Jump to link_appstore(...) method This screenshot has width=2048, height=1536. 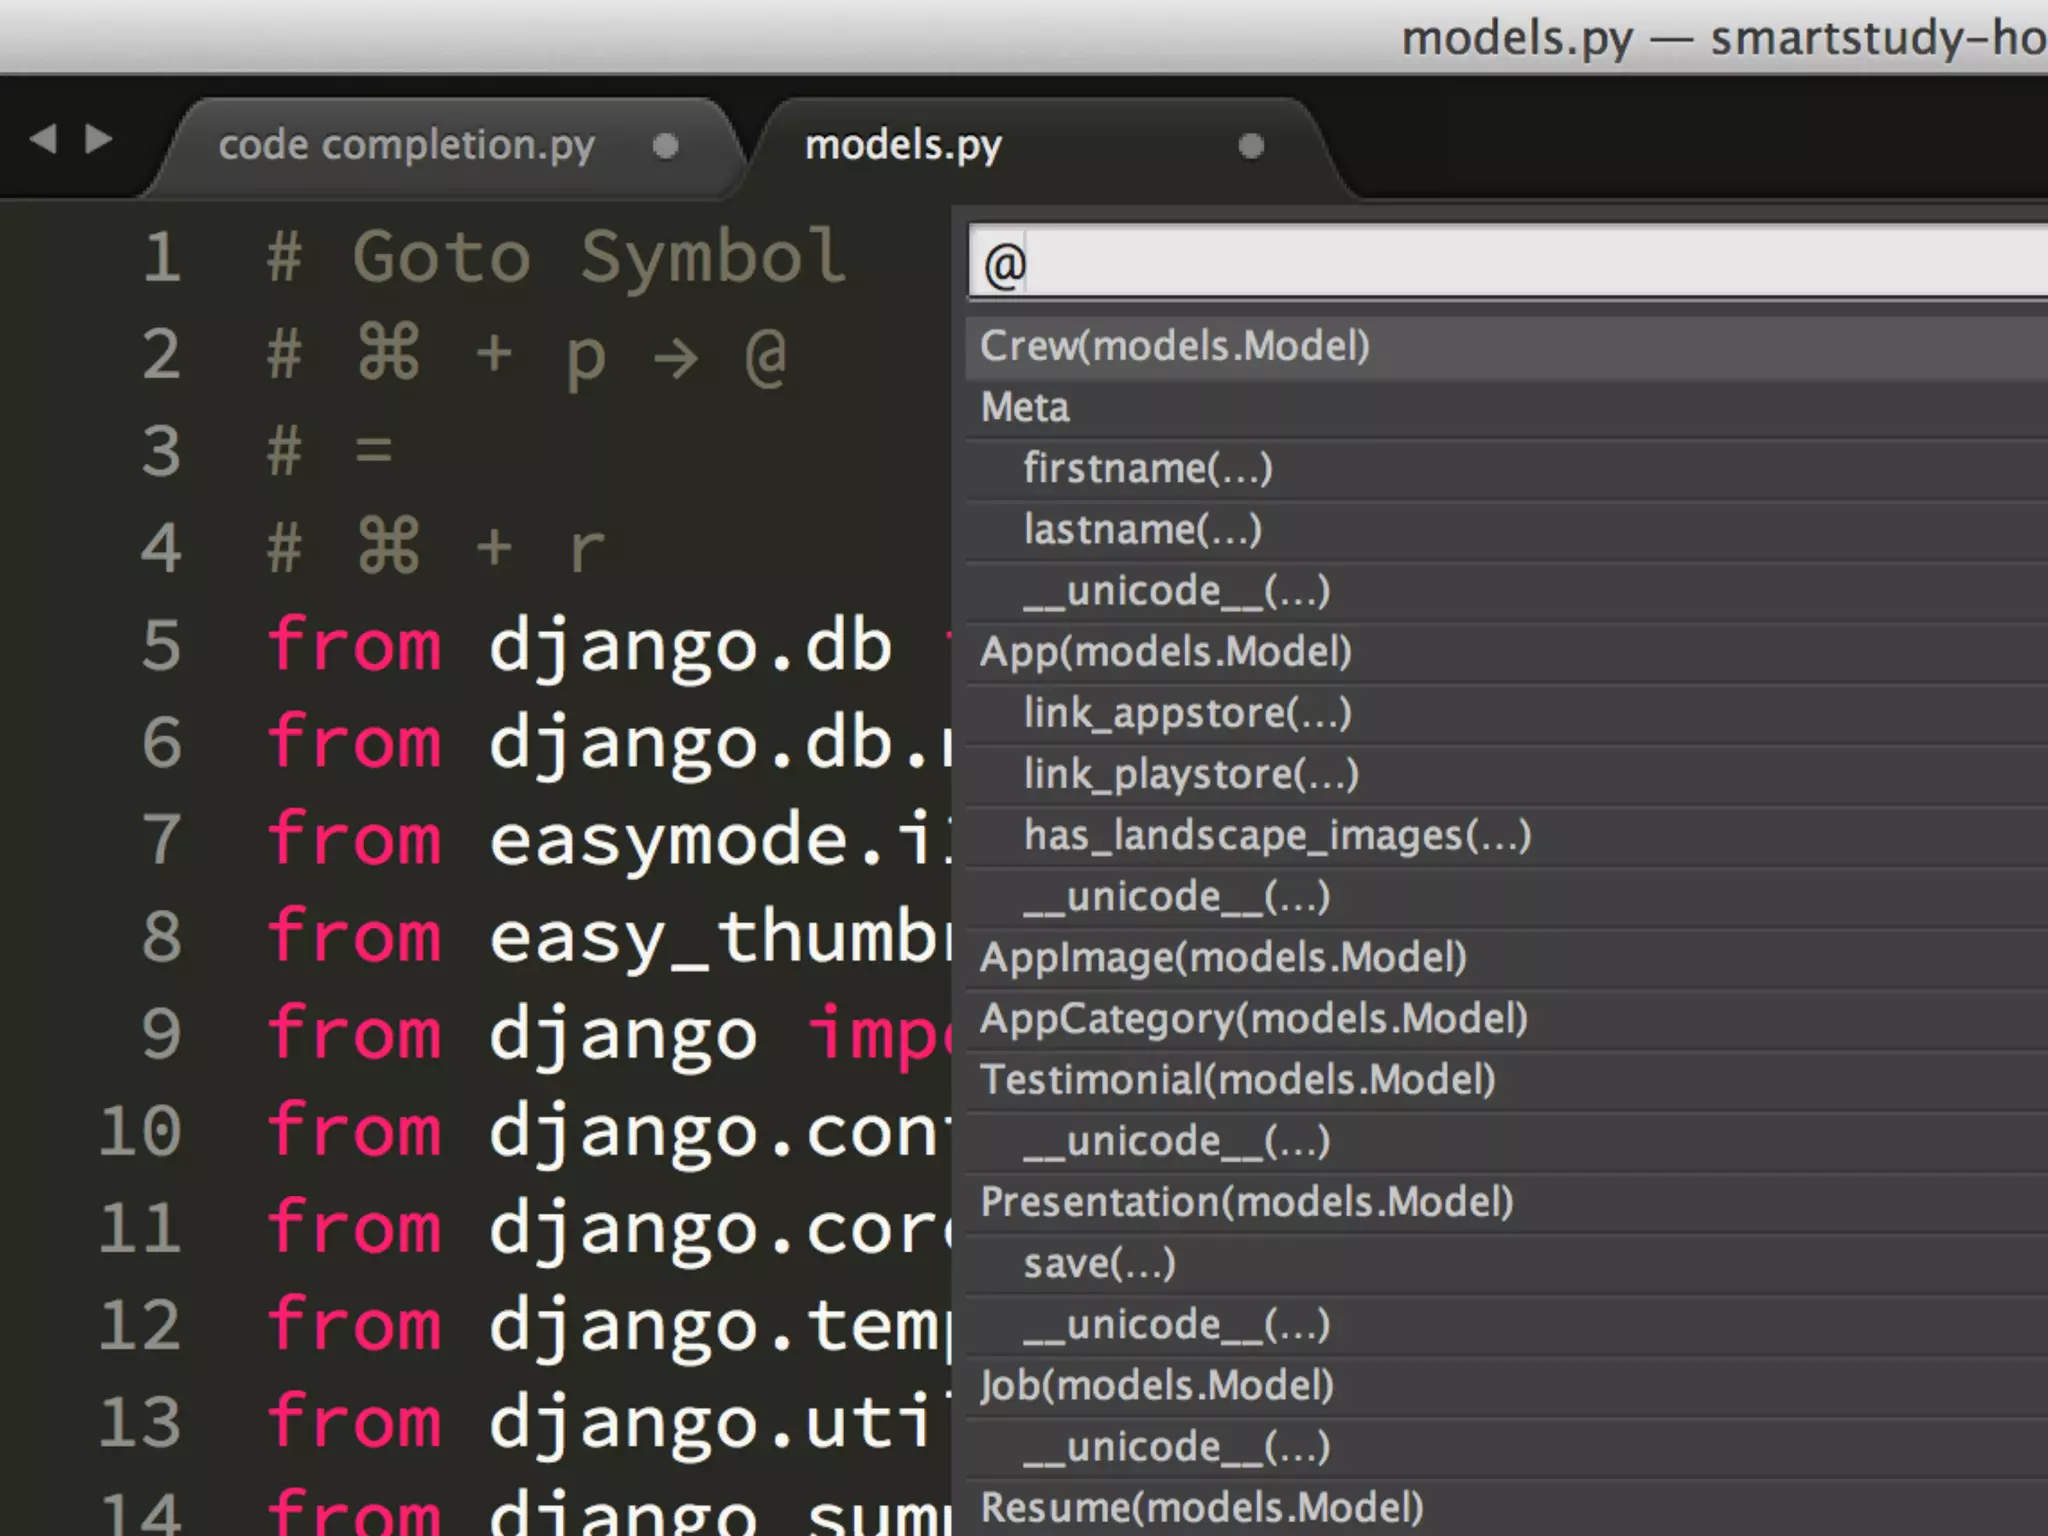[x=1507, y=713]
